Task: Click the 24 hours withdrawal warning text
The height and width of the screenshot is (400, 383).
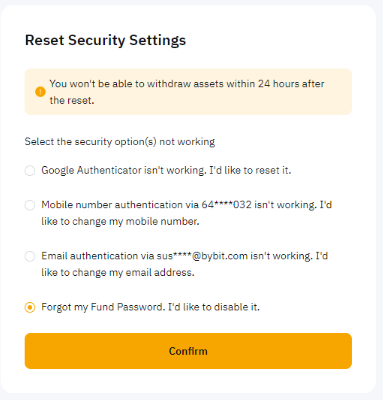Action: [x=187, y=92]
